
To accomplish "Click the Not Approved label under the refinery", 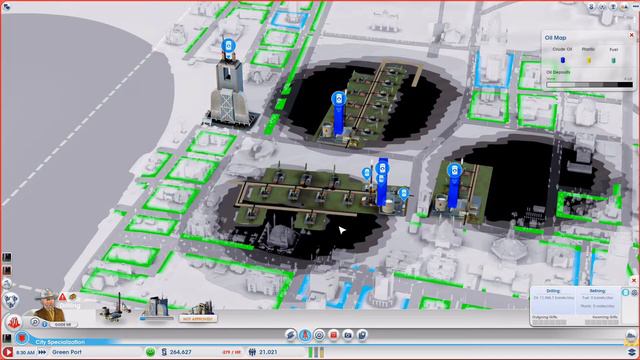I will [198, 319].
